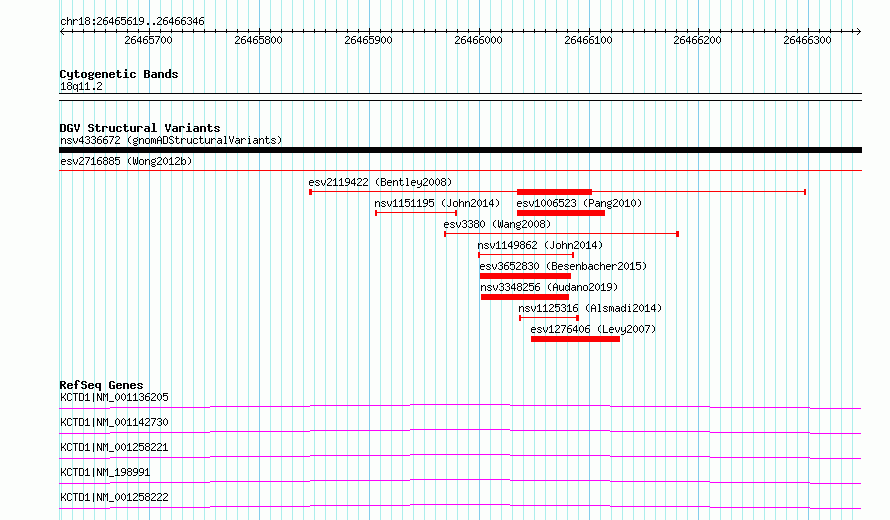890x520 pixels.
Task: Click the red bar under nsv3348256
Action: click(x=525, y=297)
